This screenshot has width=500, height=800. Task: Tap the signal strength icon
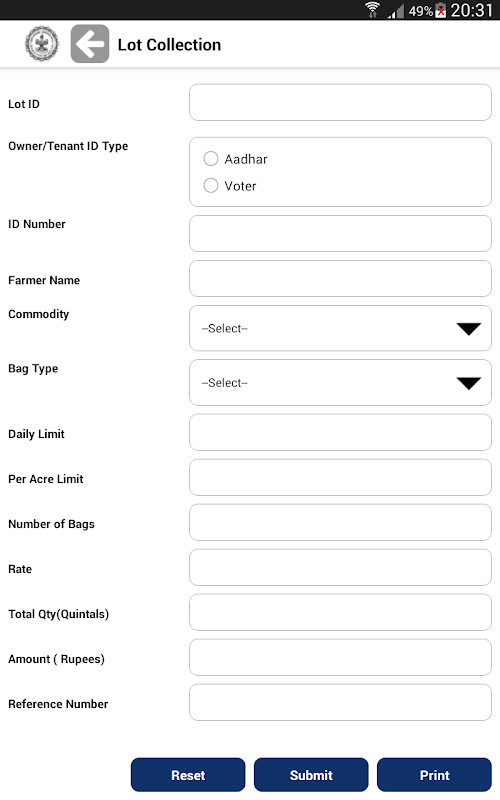[396, 11]
